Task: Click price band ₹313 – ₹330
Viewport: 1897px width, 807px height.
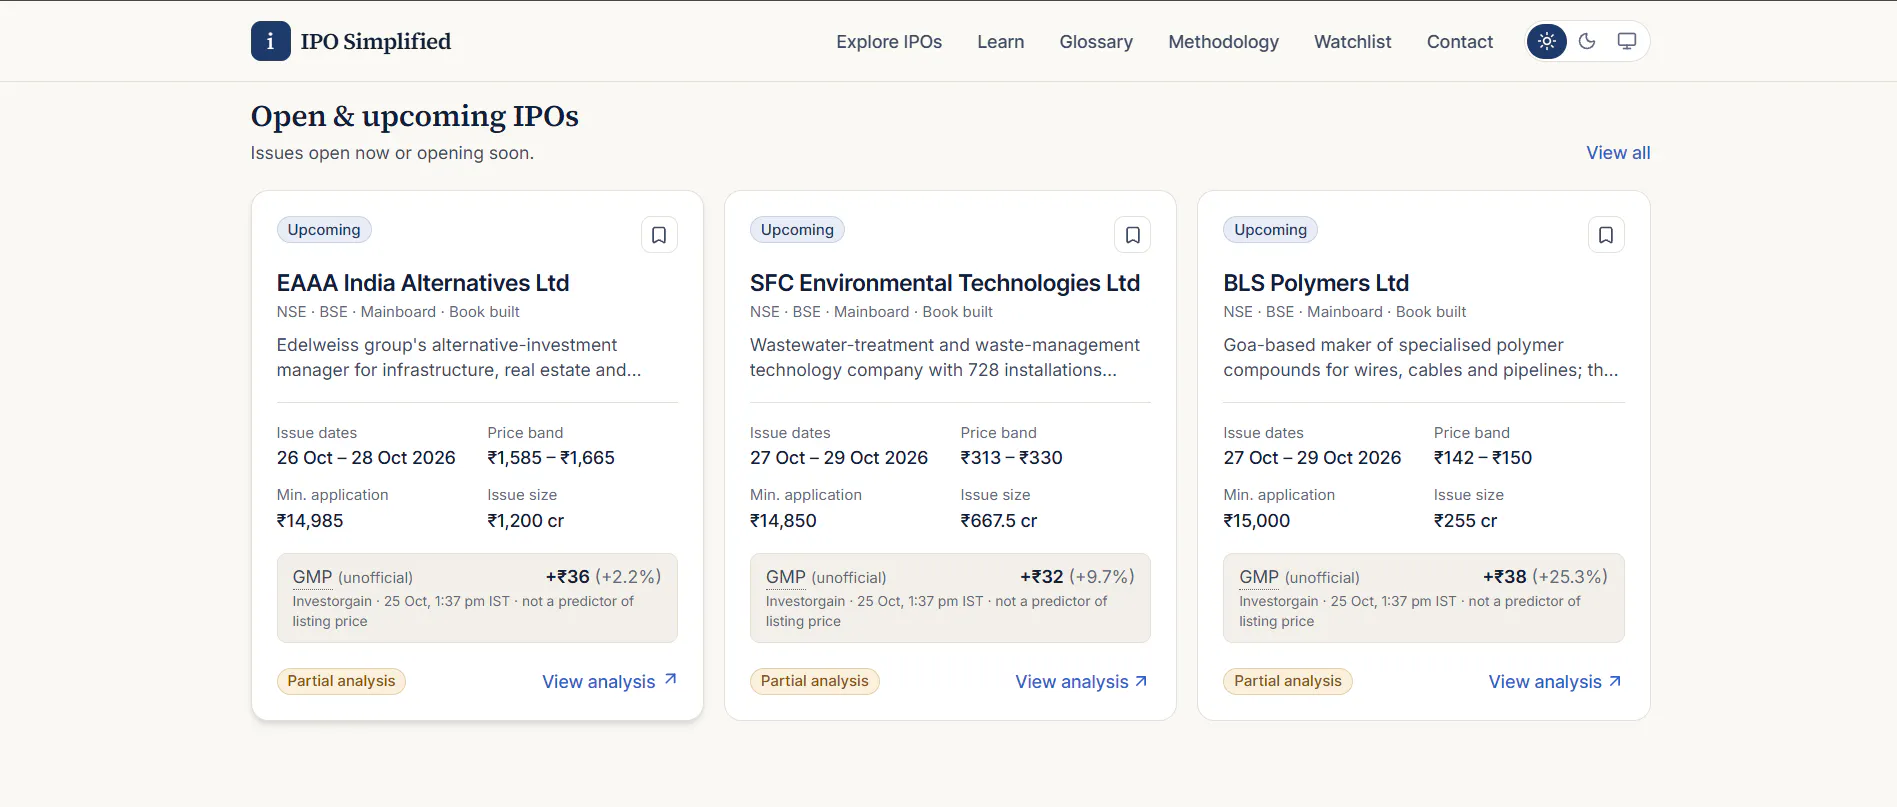Action: [x=1011, y=458]
